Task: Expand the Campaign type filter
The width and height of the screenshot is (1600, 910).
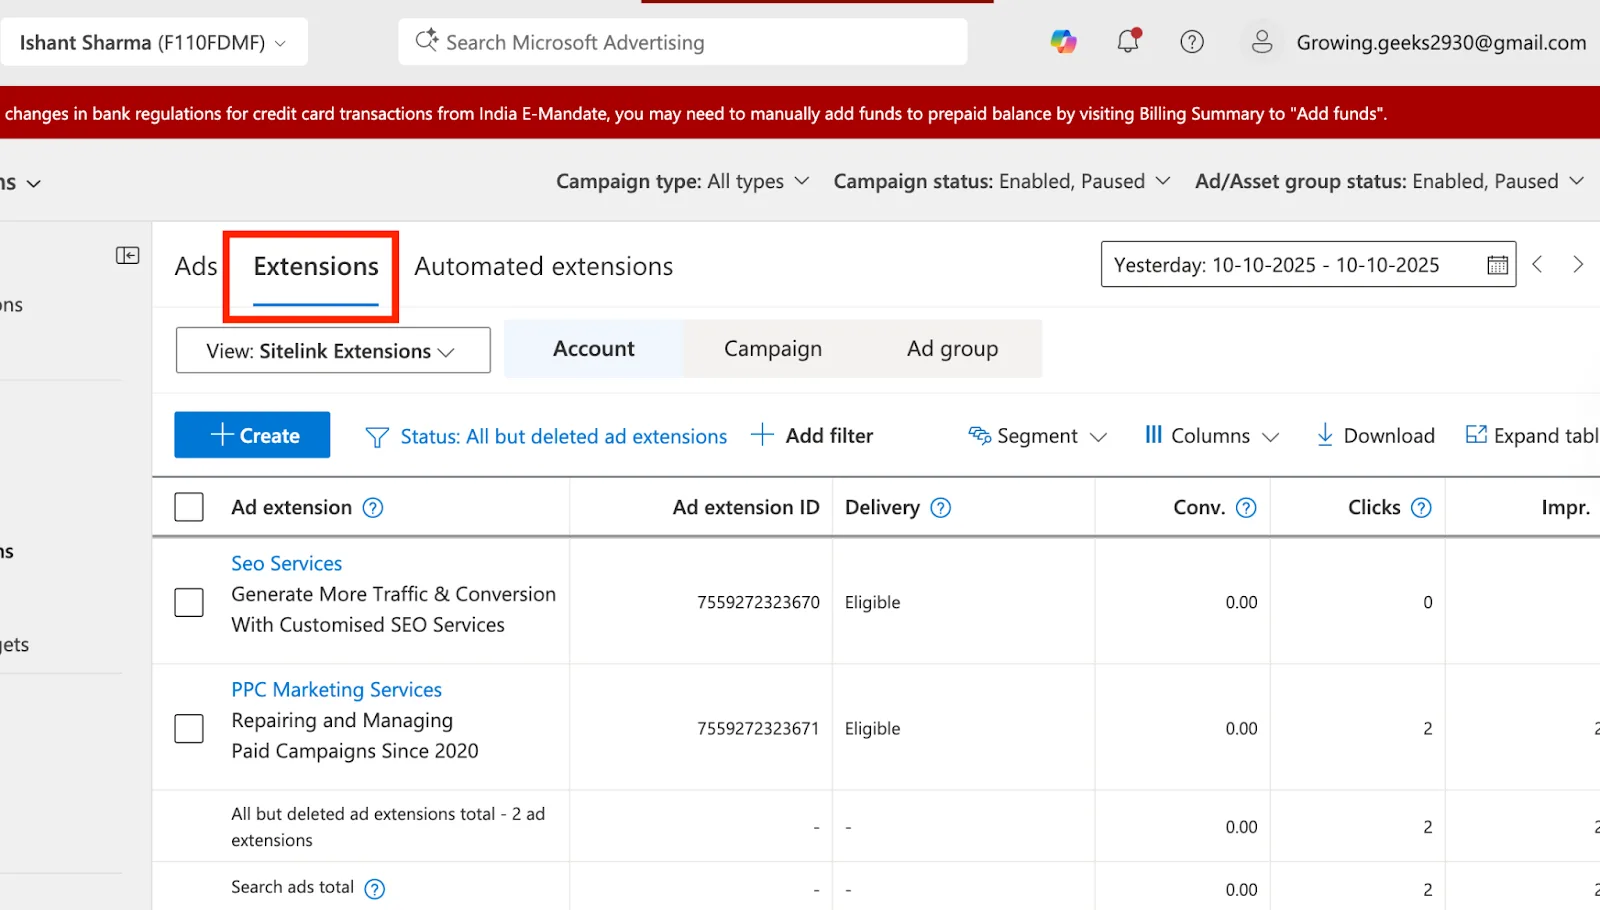Action: pyautogui.click(x=683, y=181)
